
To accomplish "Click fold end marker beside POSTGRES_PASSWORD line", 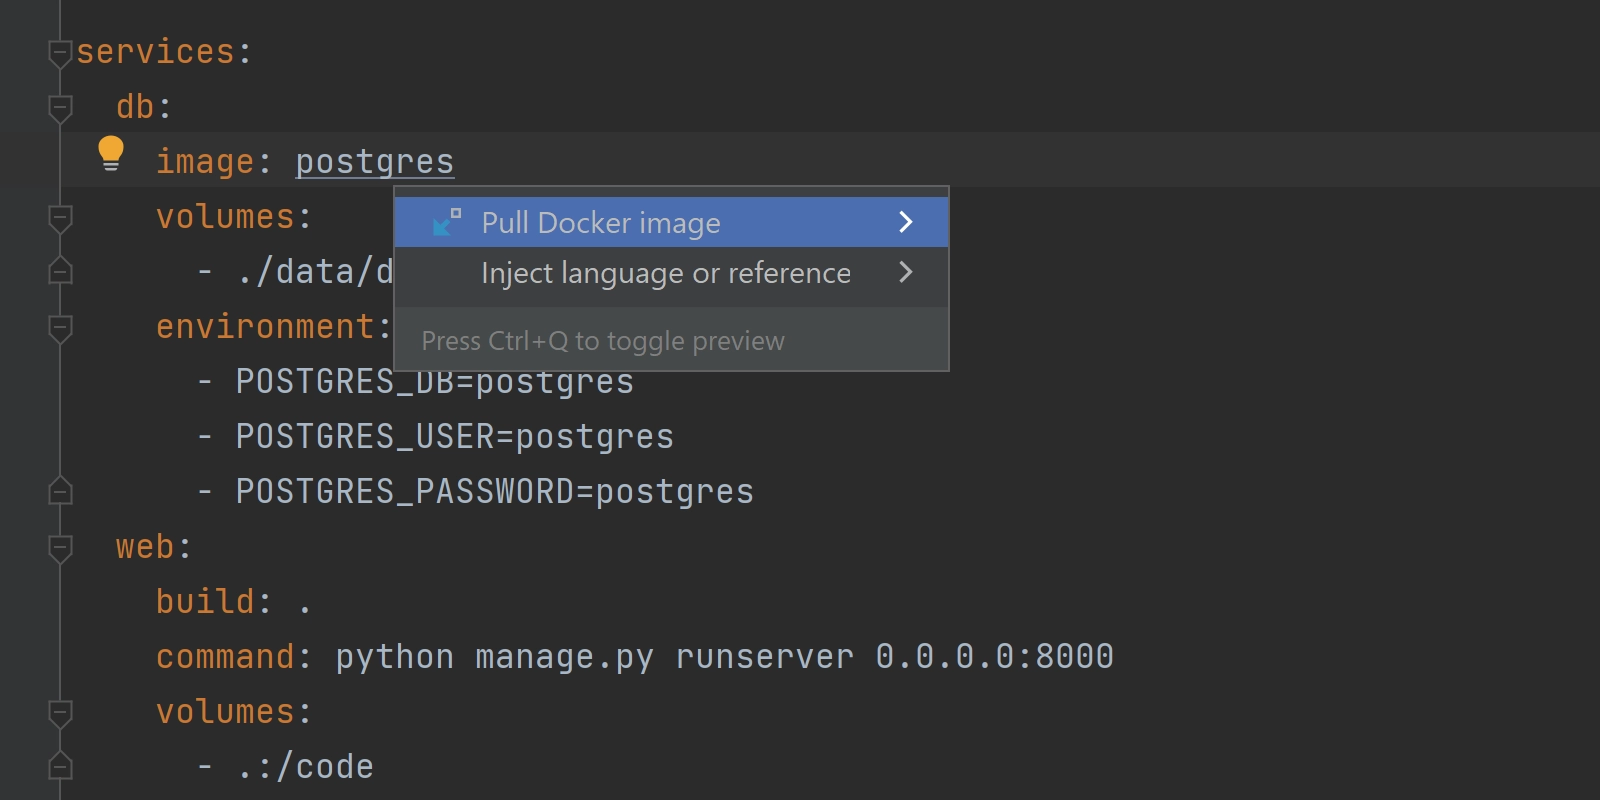I will pos(60,490).
